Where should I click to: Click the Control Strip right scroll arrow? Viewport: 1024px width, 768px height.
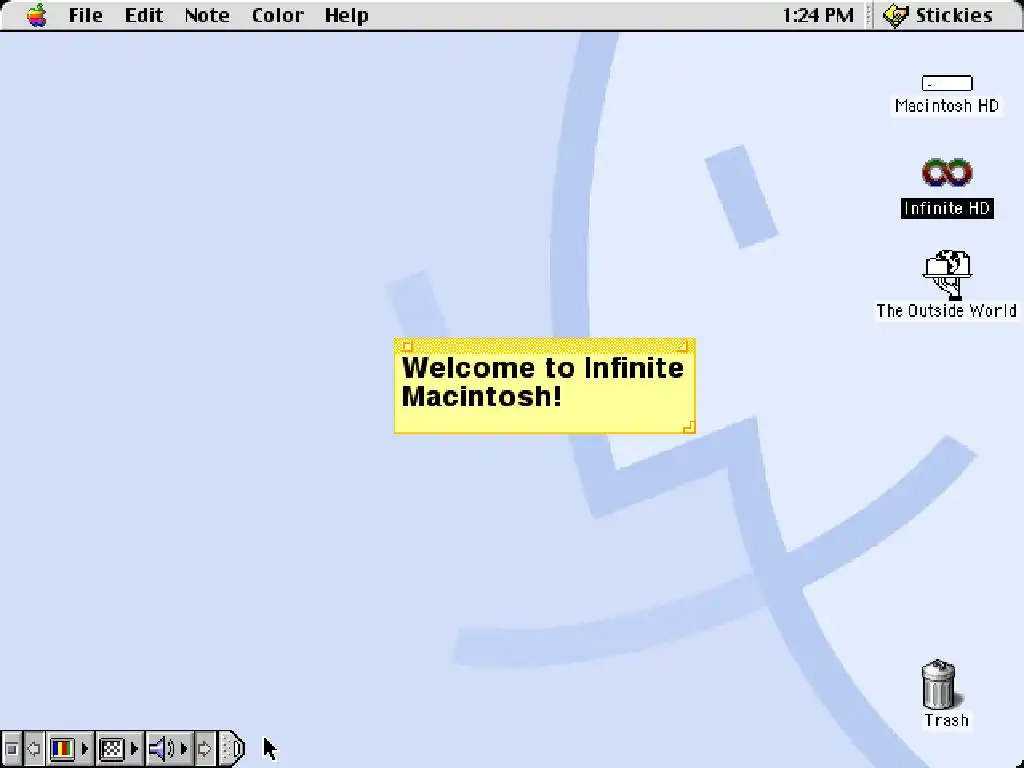coord(204,748)
